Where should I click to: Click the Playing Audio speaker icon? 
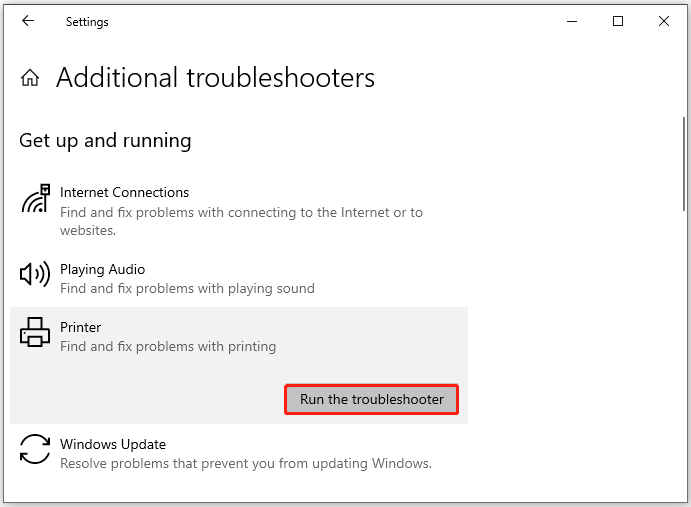tap(35, 274)
